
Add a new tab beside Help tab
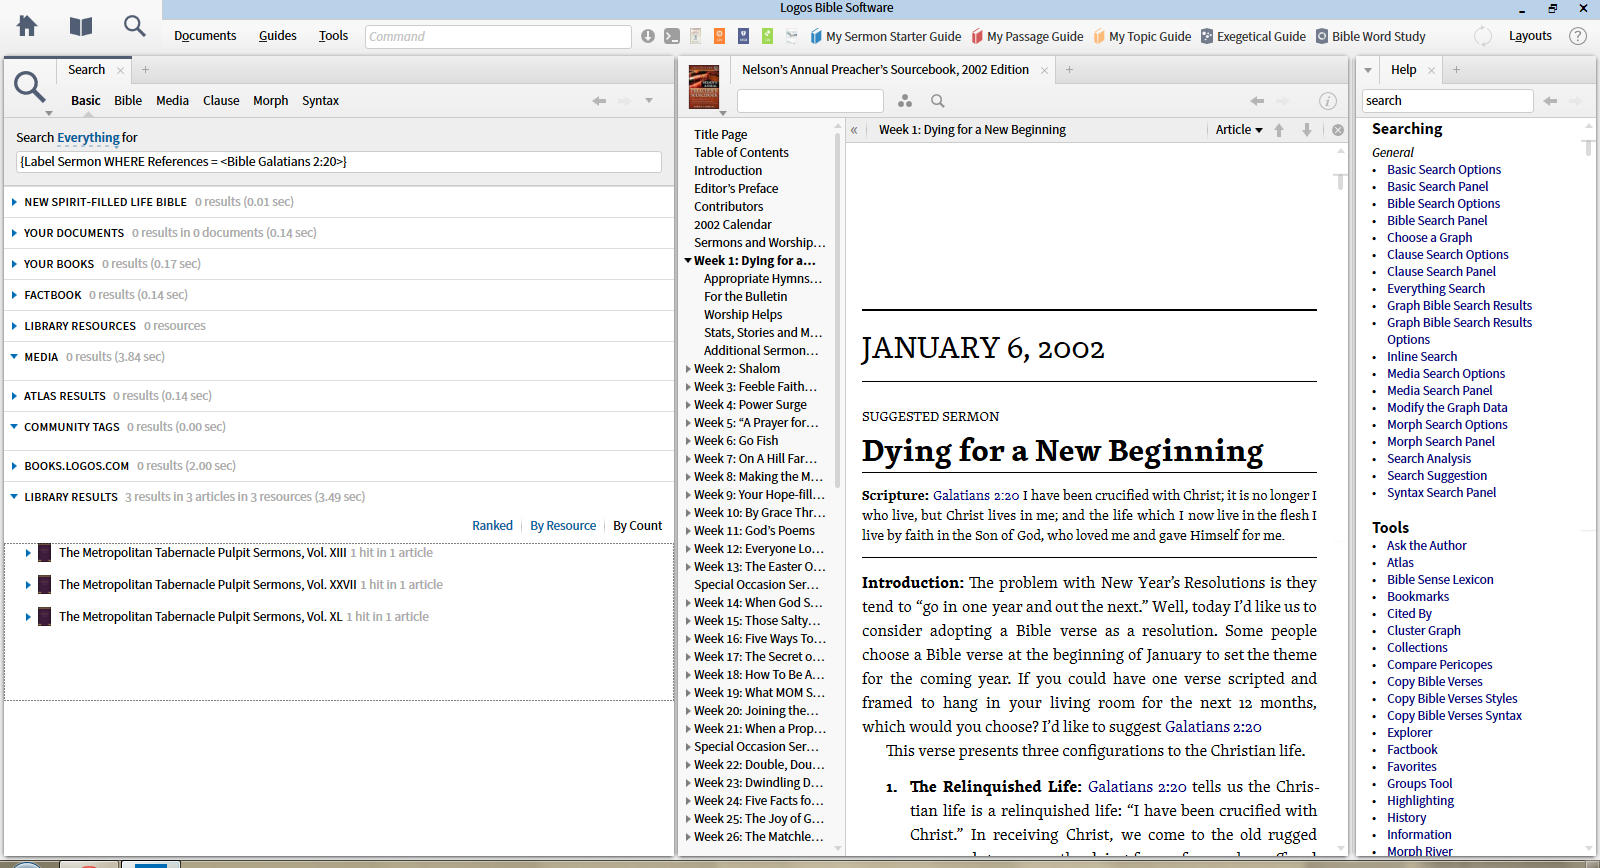click(x=1456, y=70)
